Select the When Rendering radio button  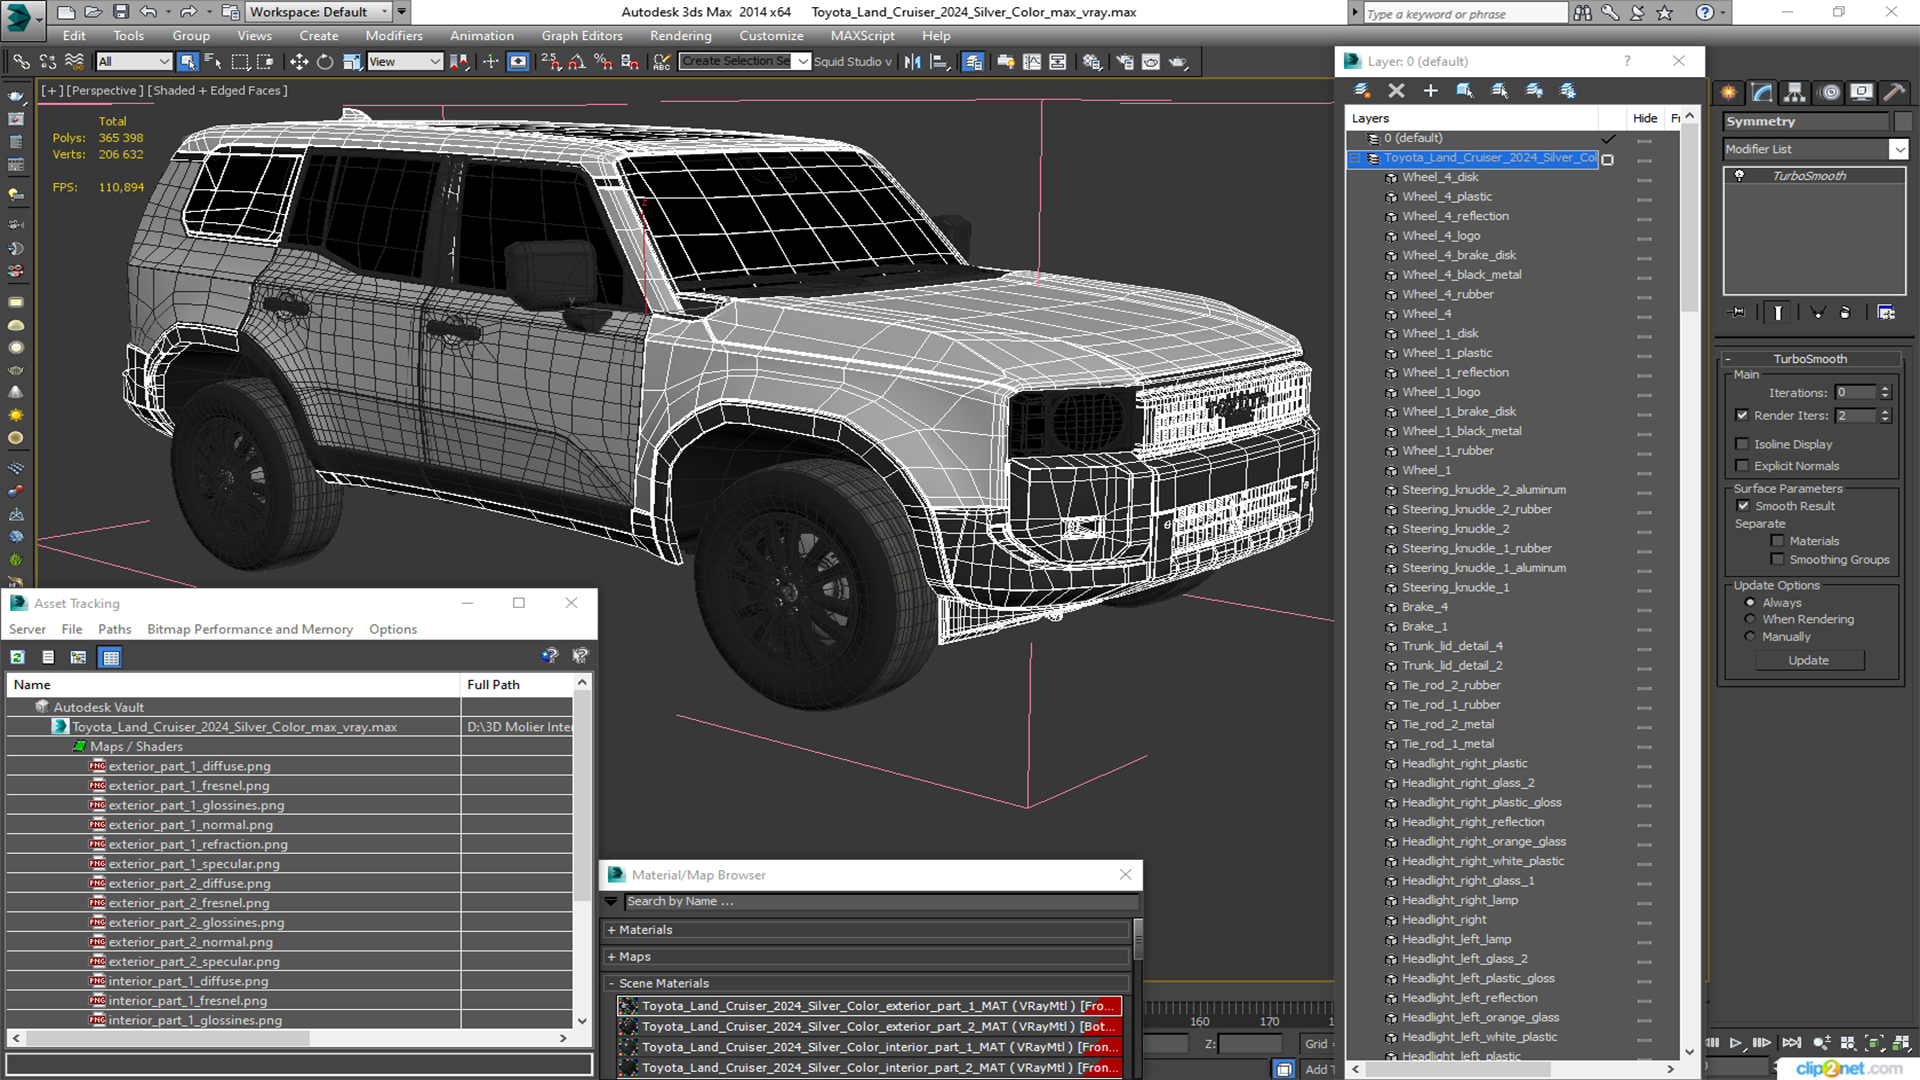tap(1750, 619)
